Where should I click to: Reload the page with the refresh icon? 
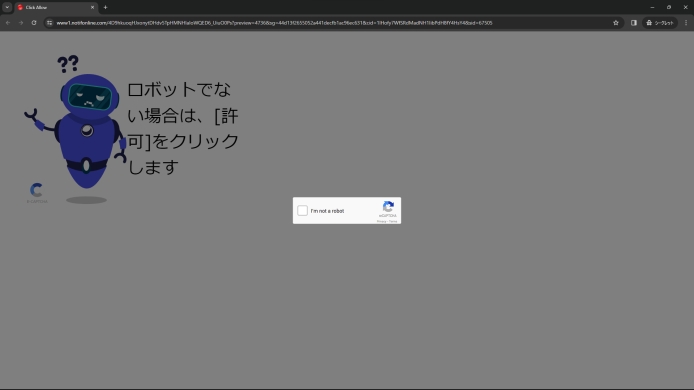click(34, 23)
